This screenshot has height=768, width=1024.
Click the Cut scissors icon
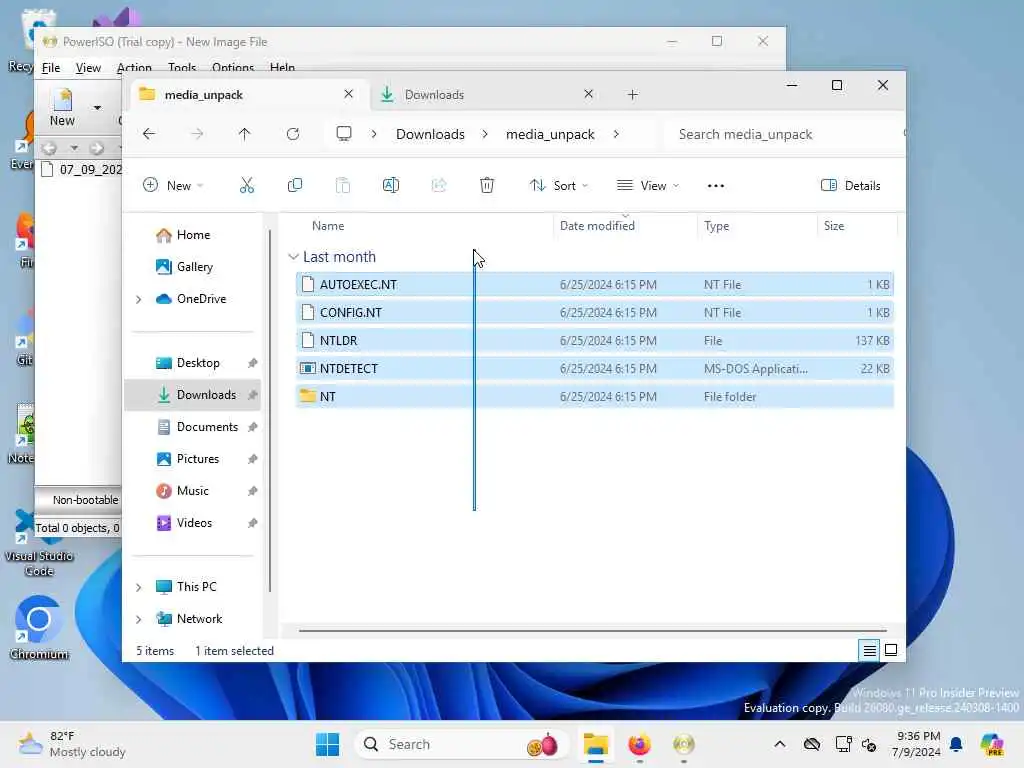[247, 185]
